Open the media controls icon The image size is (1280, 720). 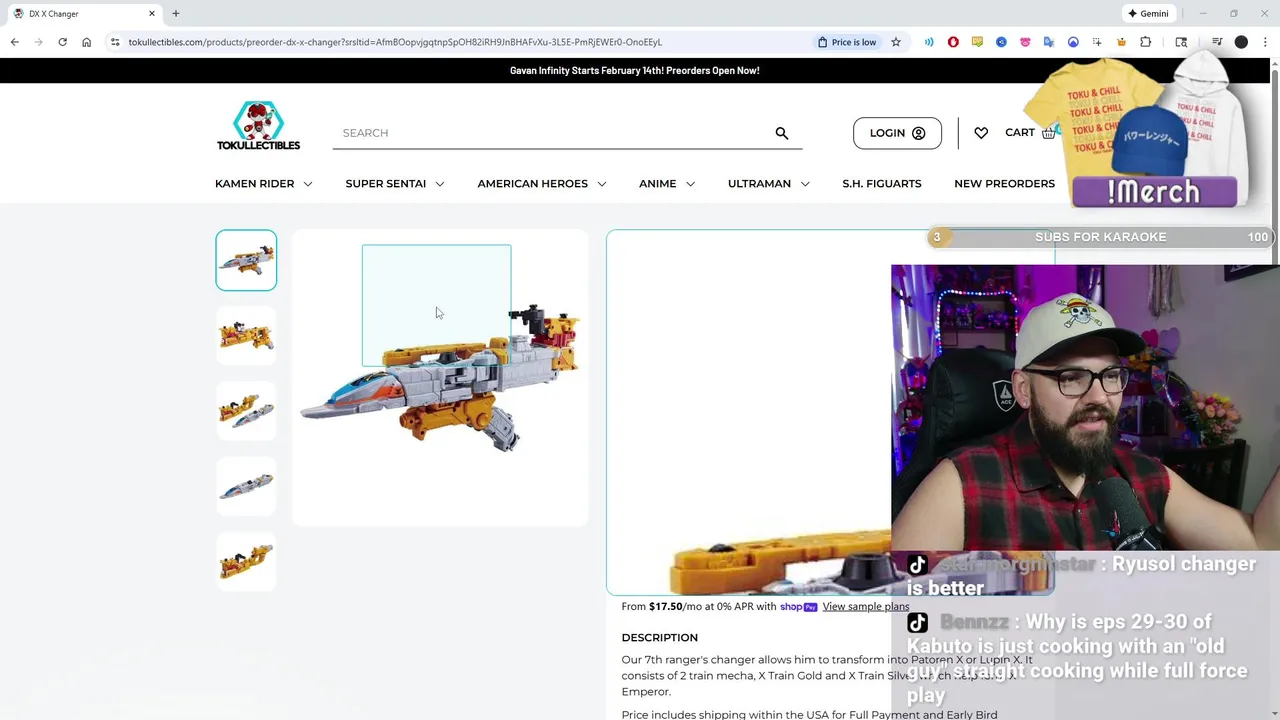click(1217, 42)
